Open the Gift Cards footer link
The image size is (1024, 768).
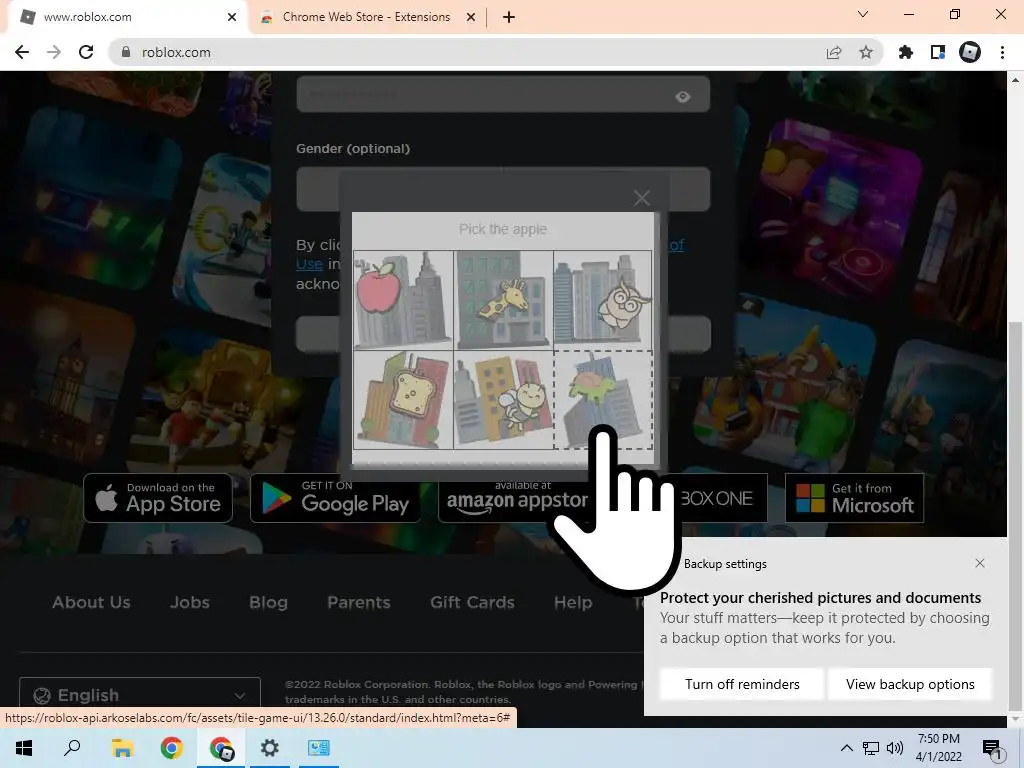pyautogui.click(x=472, y=602)
